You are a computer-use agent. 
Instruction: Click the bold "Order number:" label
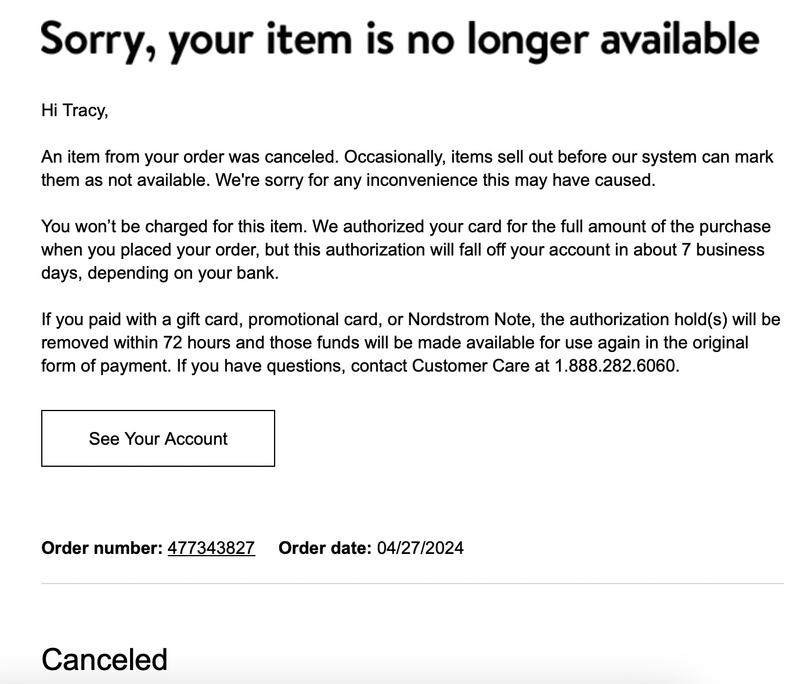click(x=101, y=548)
